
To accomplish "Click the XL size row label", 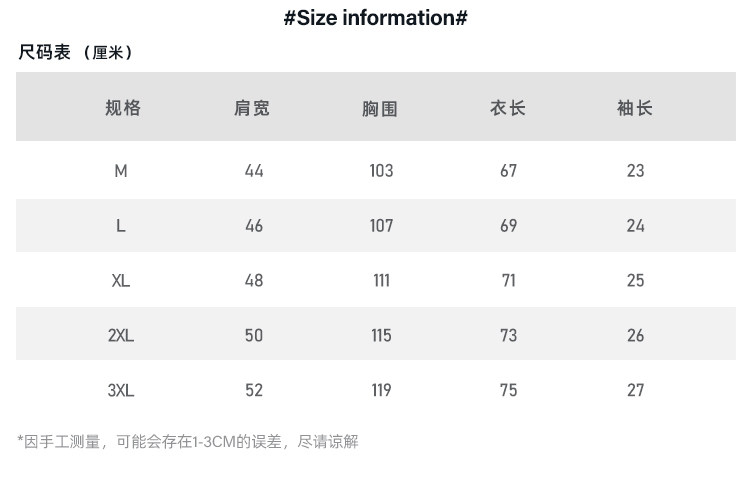I will click(x=121, y=281).
